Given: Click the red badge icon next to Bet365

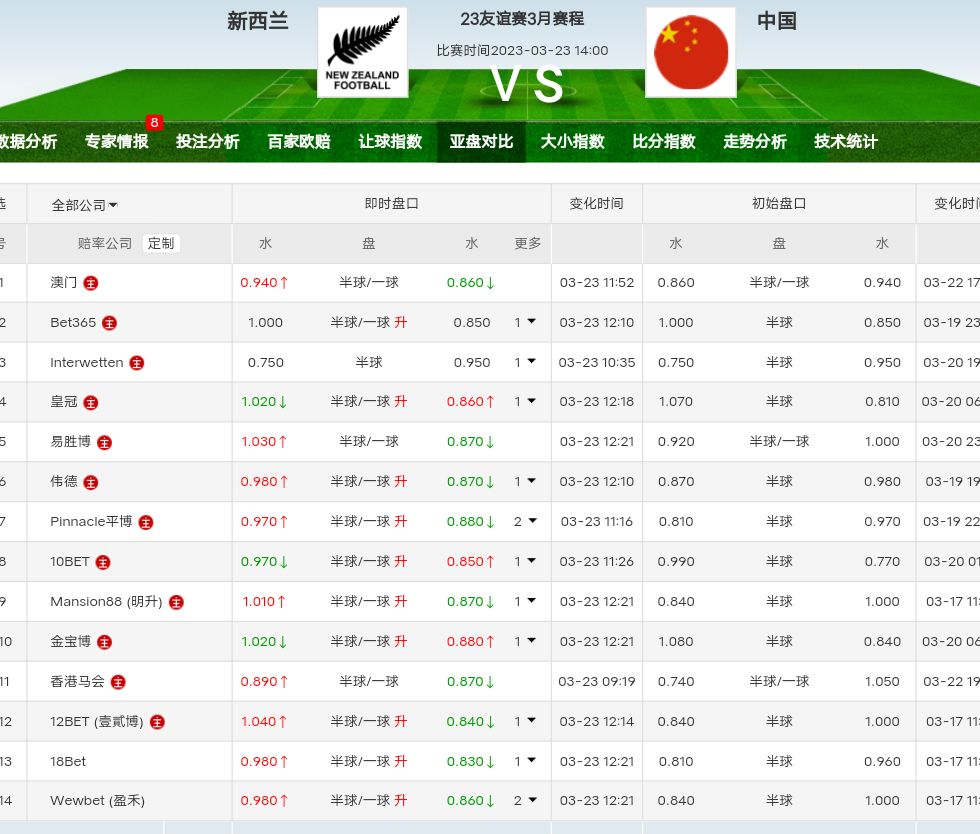Looking at the screenshot, I should click(x=110, y=323).
